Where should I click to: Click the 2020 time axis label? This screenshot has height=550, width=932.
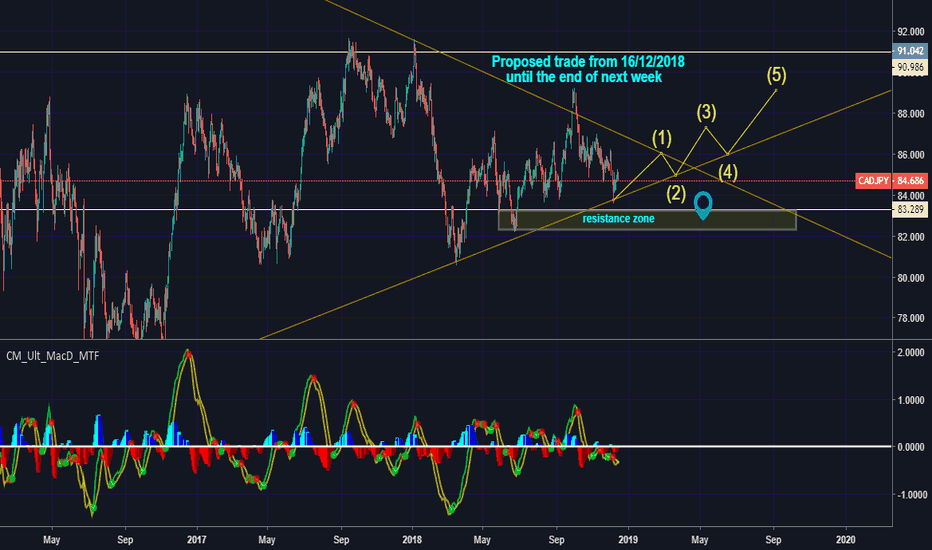tap(845, 539)
